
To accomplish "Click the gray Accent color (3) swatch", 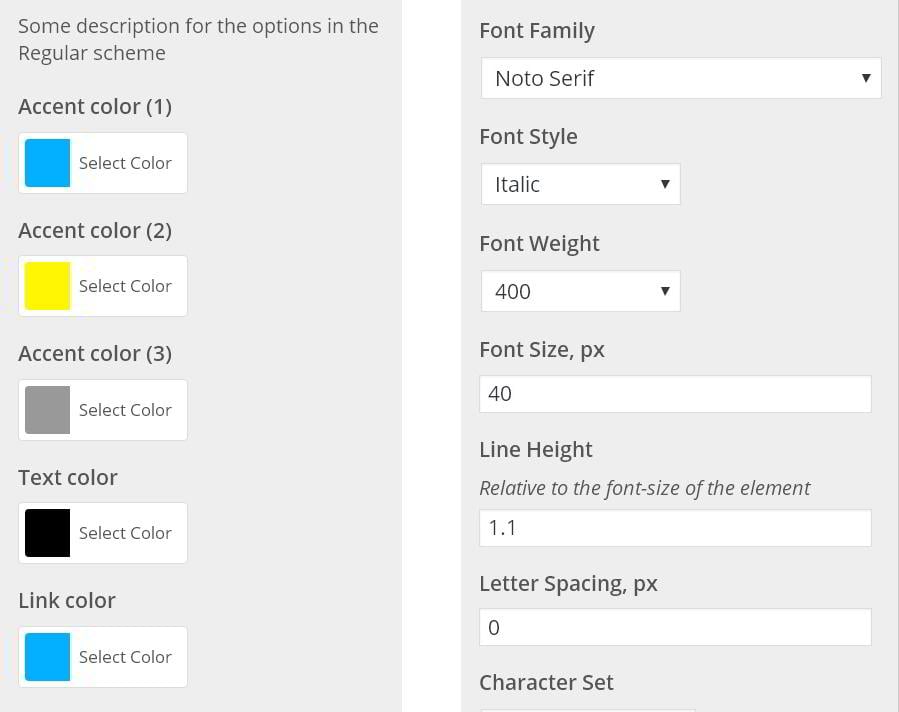I will point(47,410).
